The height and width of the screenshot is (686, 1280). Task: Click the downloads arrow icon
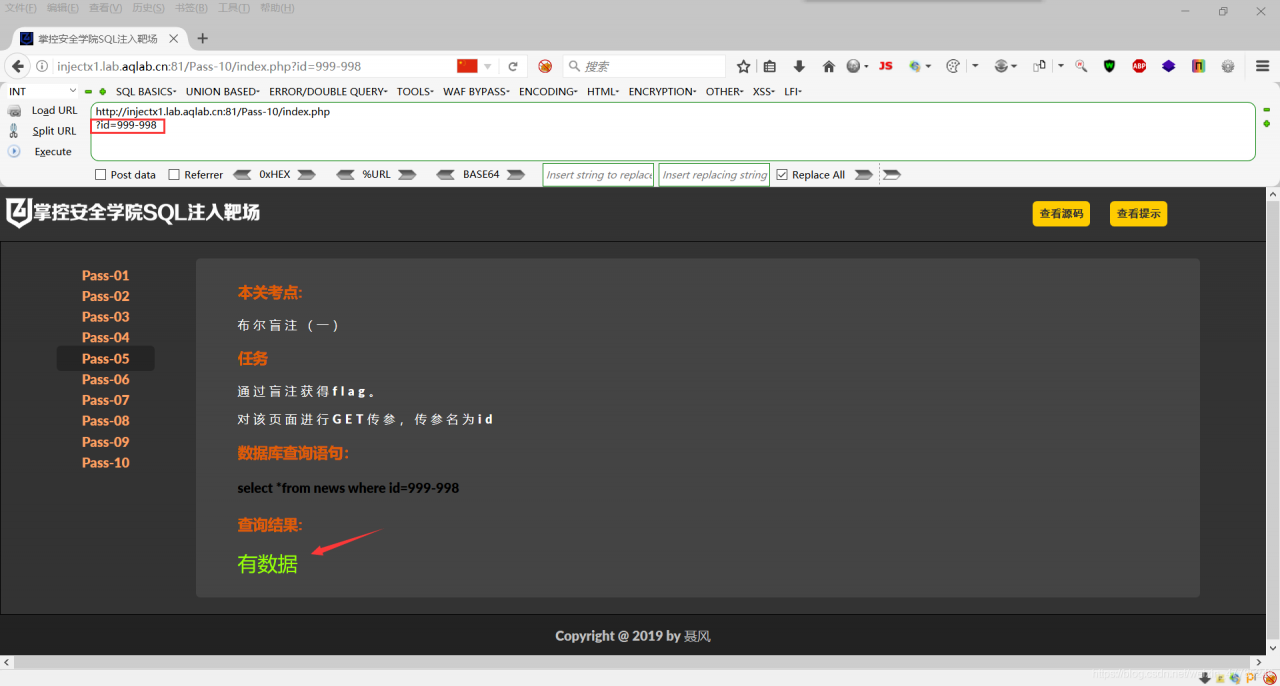point(800,66)
